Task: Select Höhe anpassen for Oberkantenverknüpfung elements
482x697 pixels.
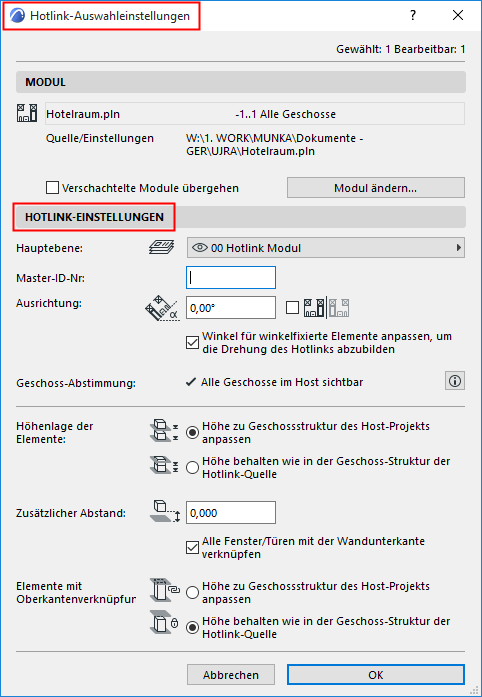Action: (192, 593)
